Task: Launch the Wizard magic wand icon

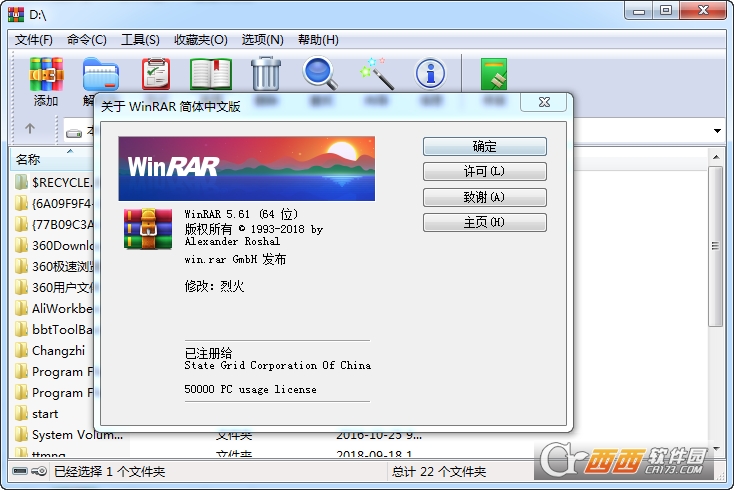Action: (x=376, y=75)
